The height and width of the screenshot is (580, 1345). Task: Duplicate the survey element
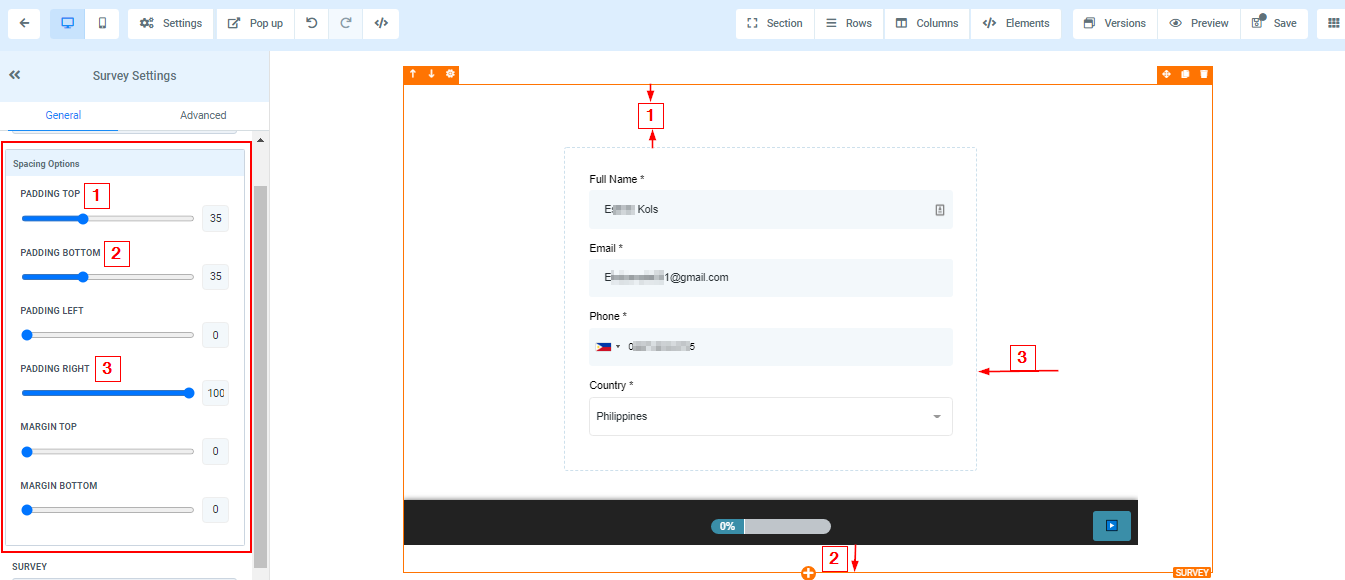1185,74
